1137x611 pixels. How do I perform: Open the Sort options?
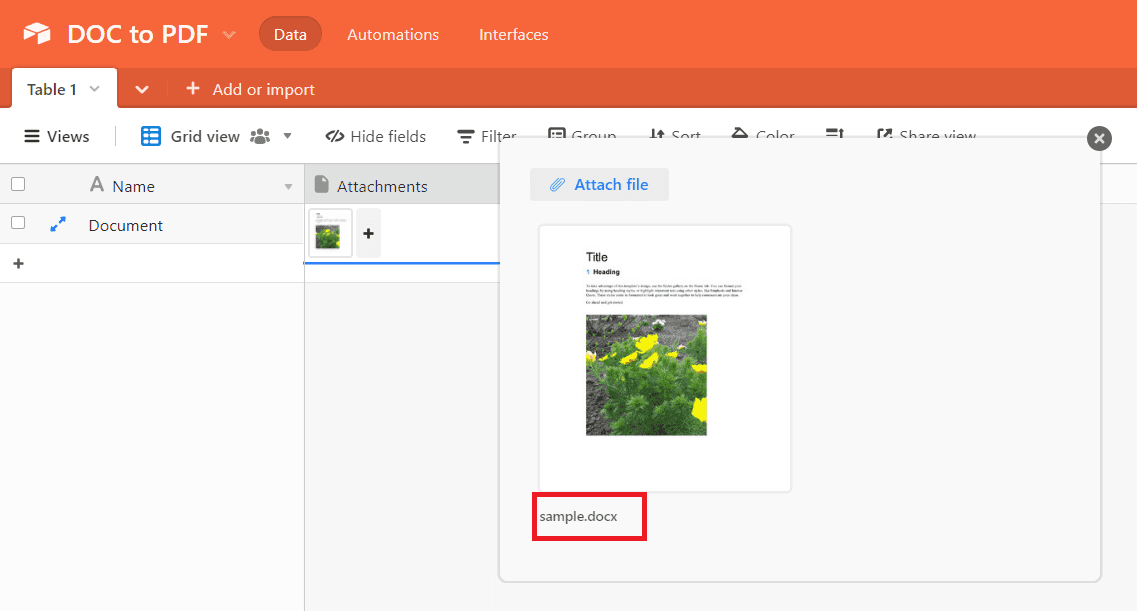[x=675, y=136]
